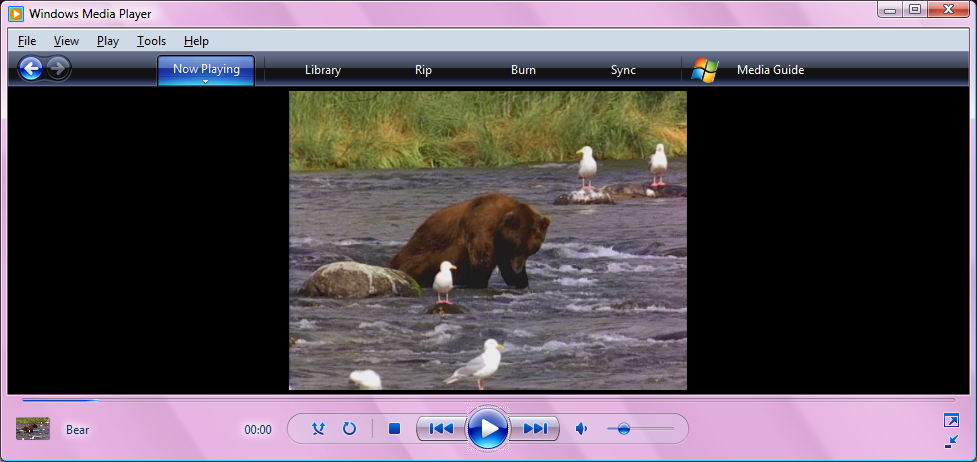
Task: Switch to full screen view icon
Action: point(951,421)
